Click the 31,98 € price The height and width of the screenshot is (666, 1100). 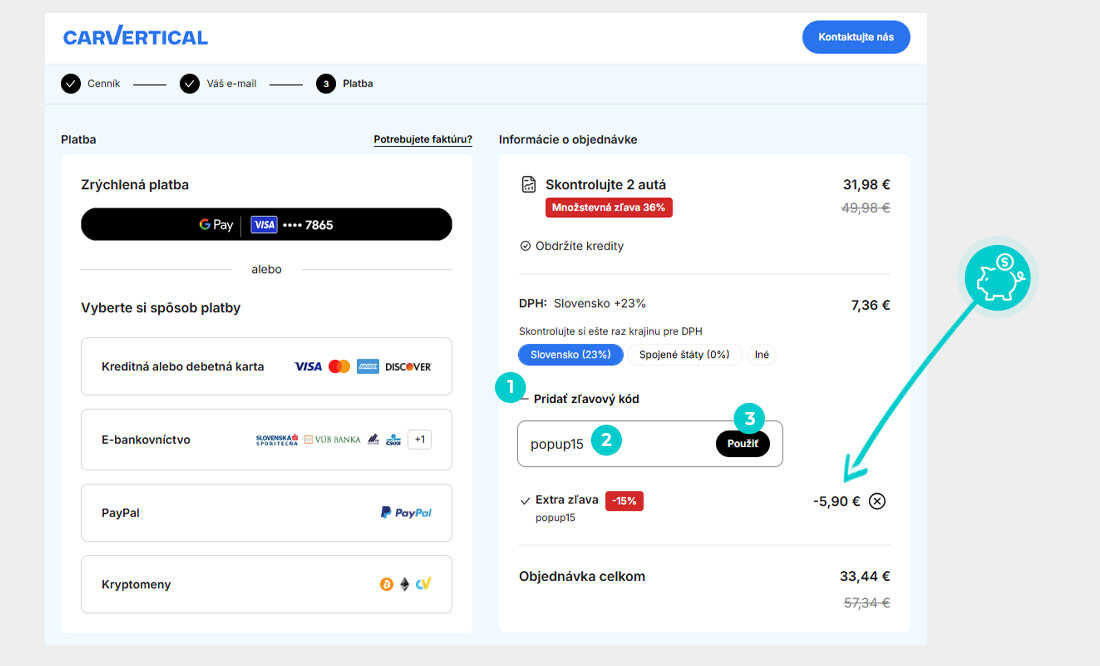866,185
